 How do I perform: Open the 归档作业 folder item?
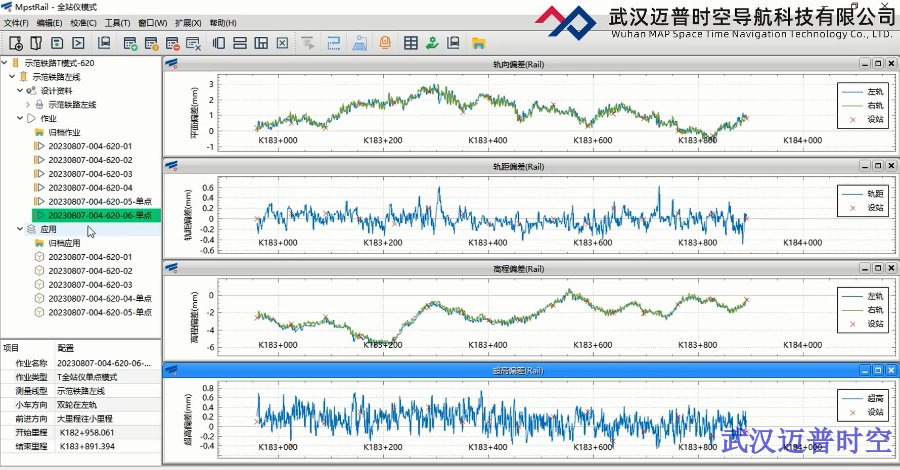[x=64, y=132]
